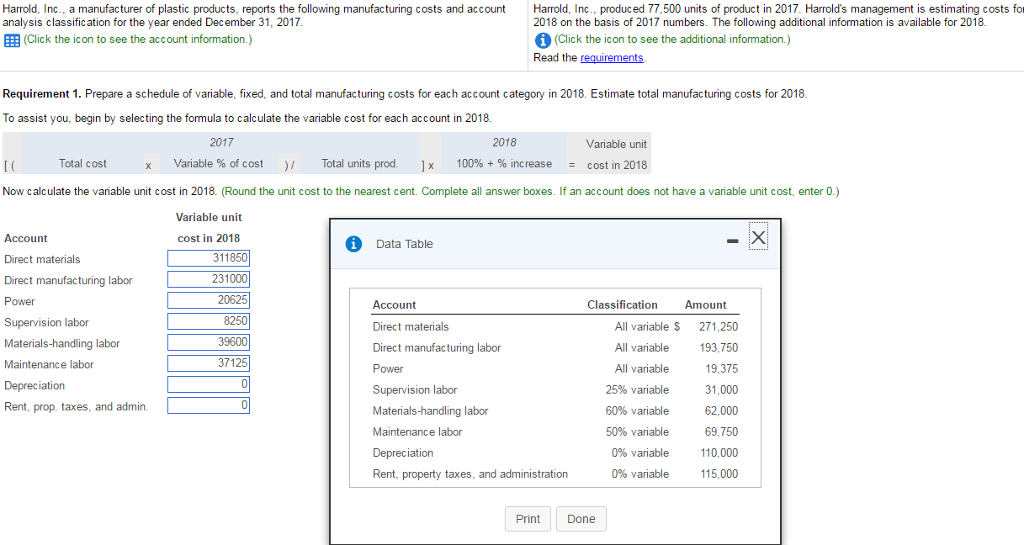The image size is (1024, 545).
Task: Click Done in Data Table dialog
Action: pyautogui.click(x=581, y=519)
